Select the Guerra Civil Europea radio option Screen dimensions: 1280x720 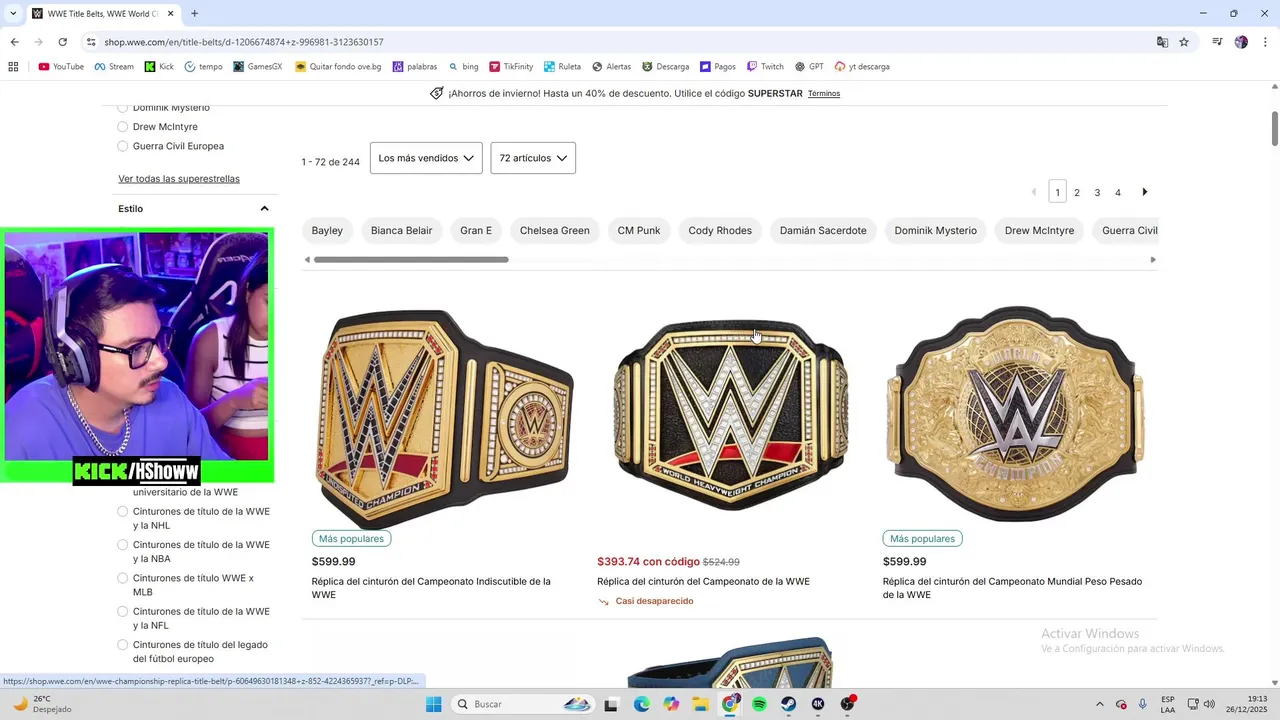pos(123,146)
